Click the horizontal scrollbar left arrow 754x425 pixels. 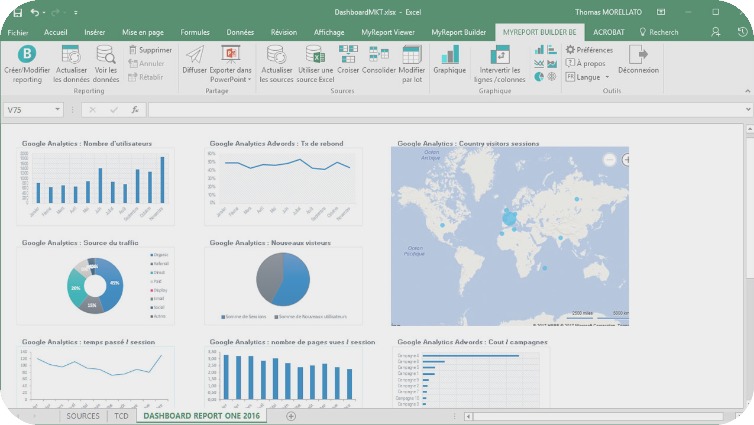point(468,416)
